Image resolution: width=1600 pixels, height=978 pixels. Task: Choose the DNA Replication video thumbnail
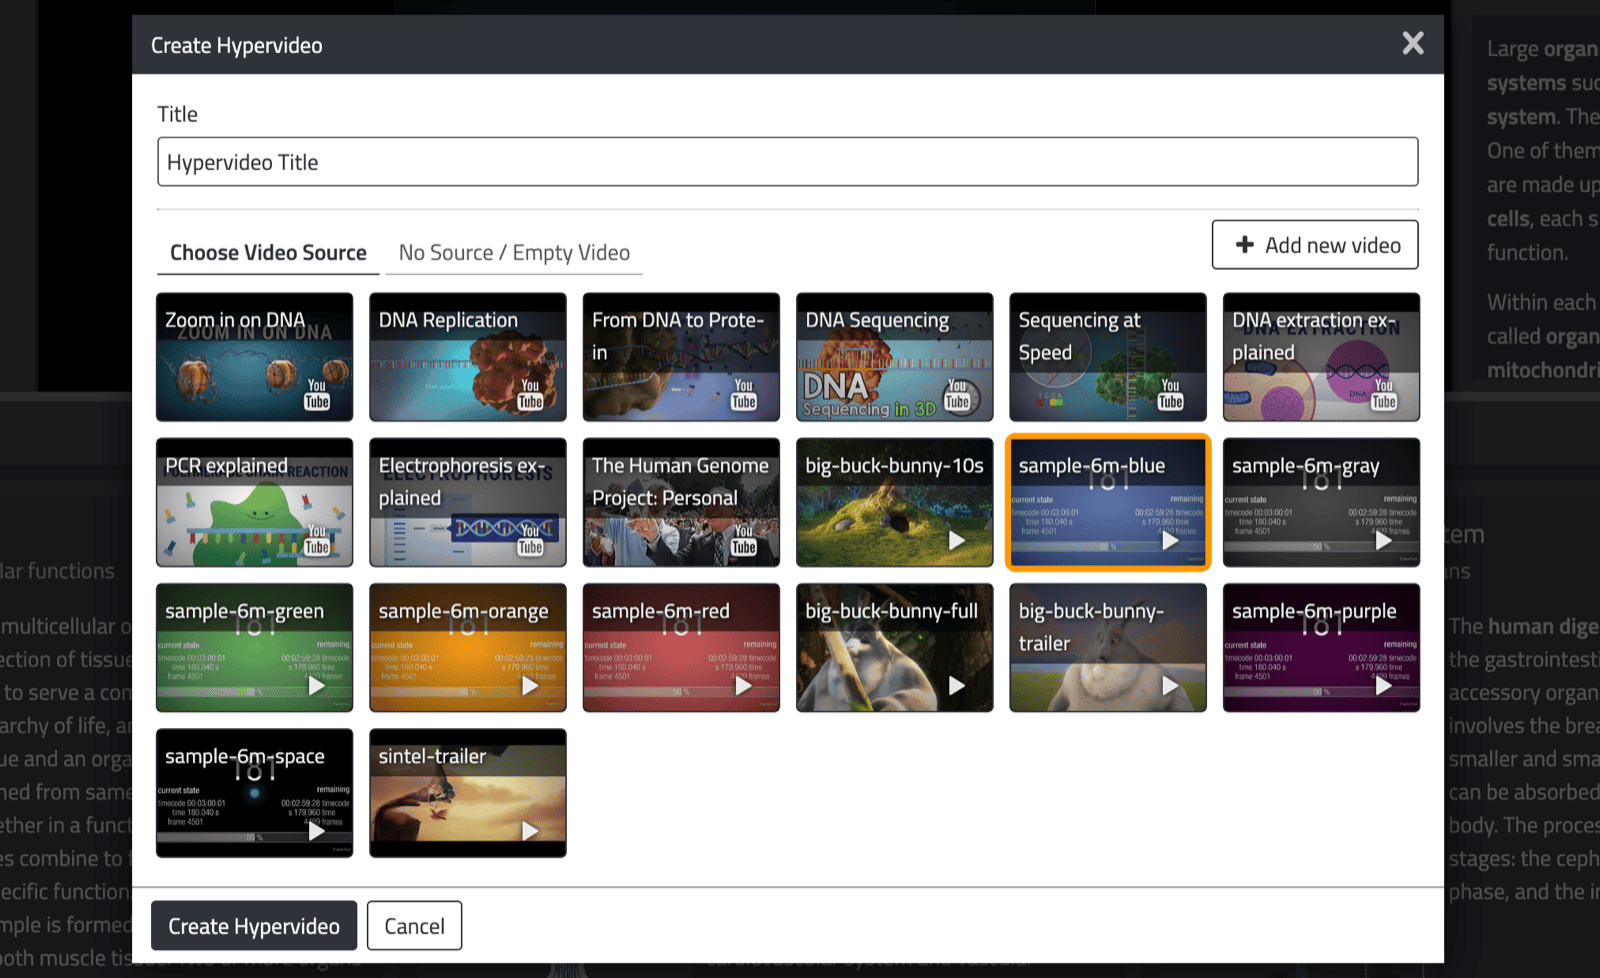pos(467,357)
